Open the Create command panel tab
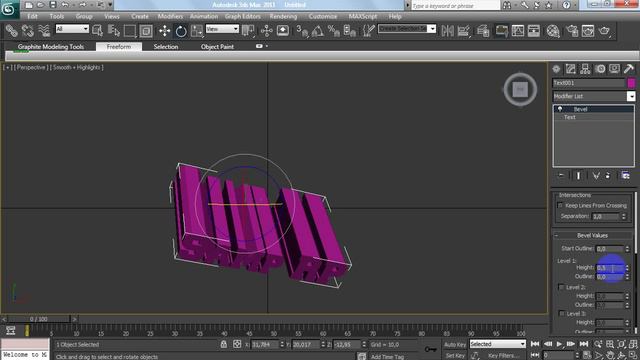Viewport: 640px width, 360px height. click(x=556, y=69)
